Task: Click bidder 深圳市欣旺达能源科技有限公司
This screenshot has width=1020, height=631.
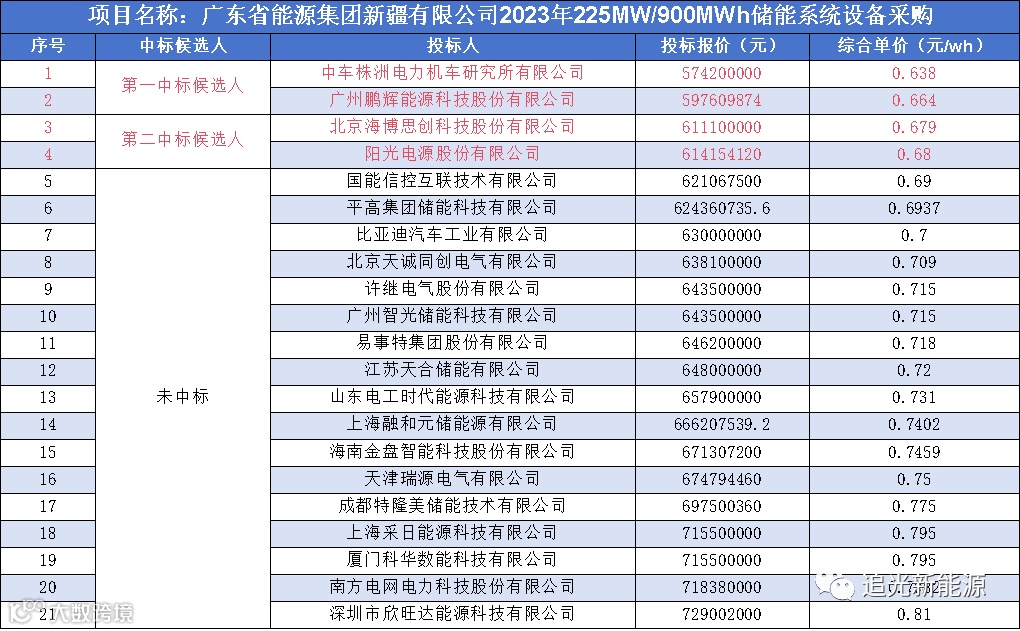Action: click(453, 613)
